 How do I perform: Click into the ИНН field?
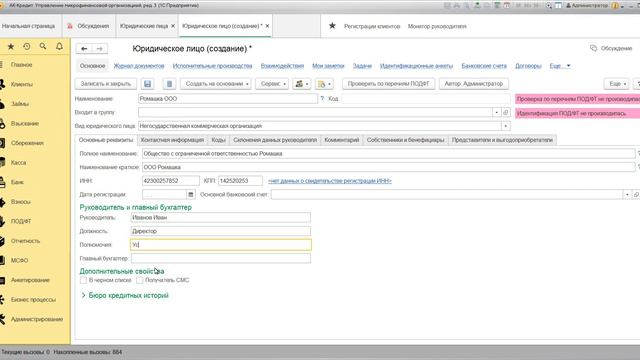point(171,181)
